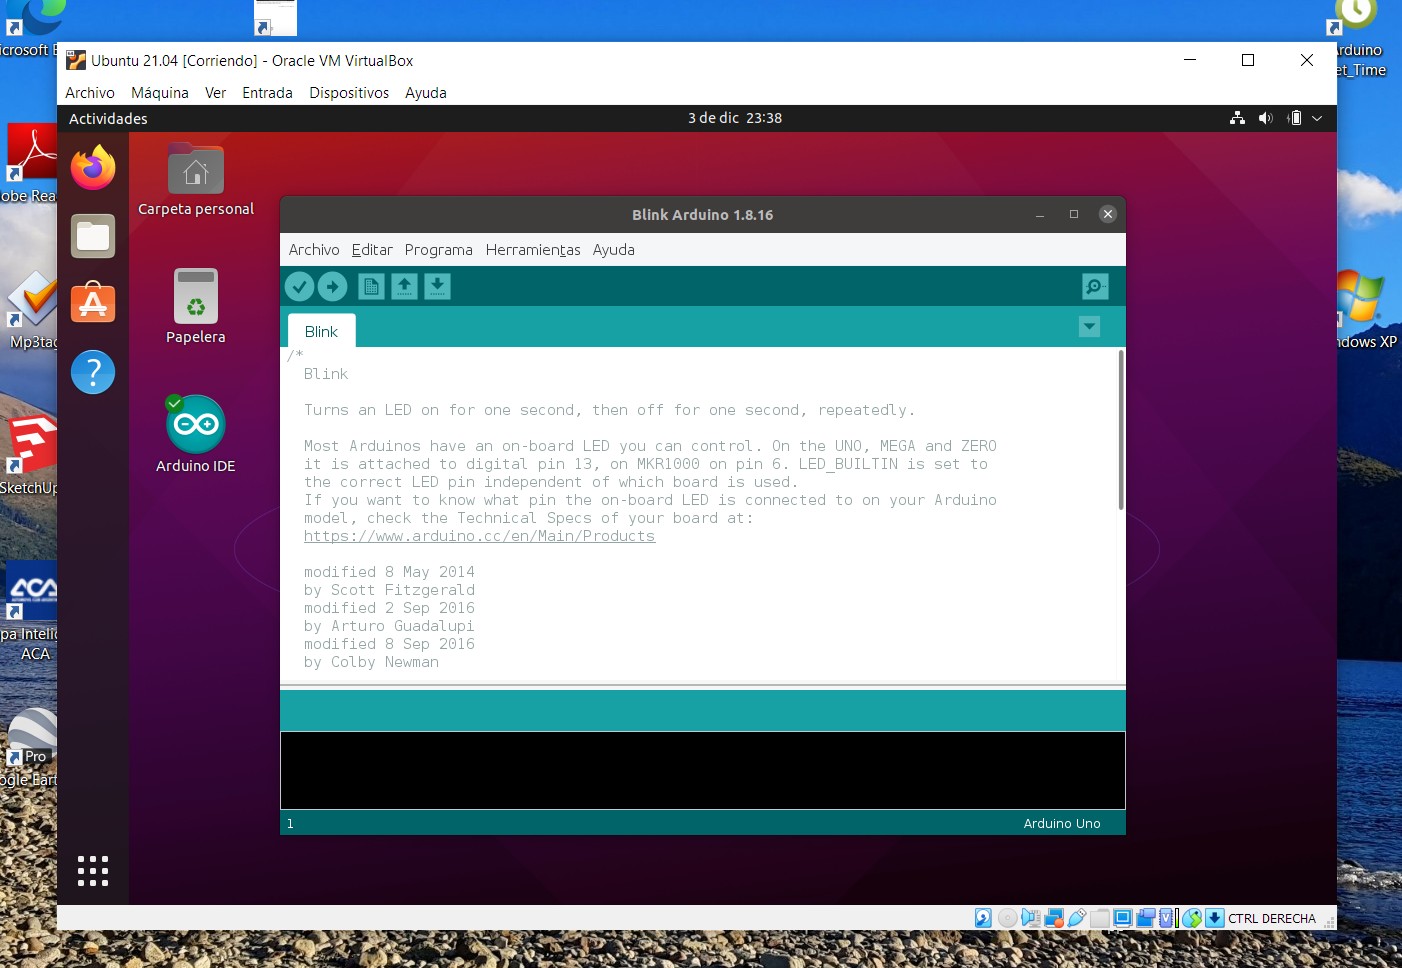Open the calendar by clicking the date

[735, 118]
